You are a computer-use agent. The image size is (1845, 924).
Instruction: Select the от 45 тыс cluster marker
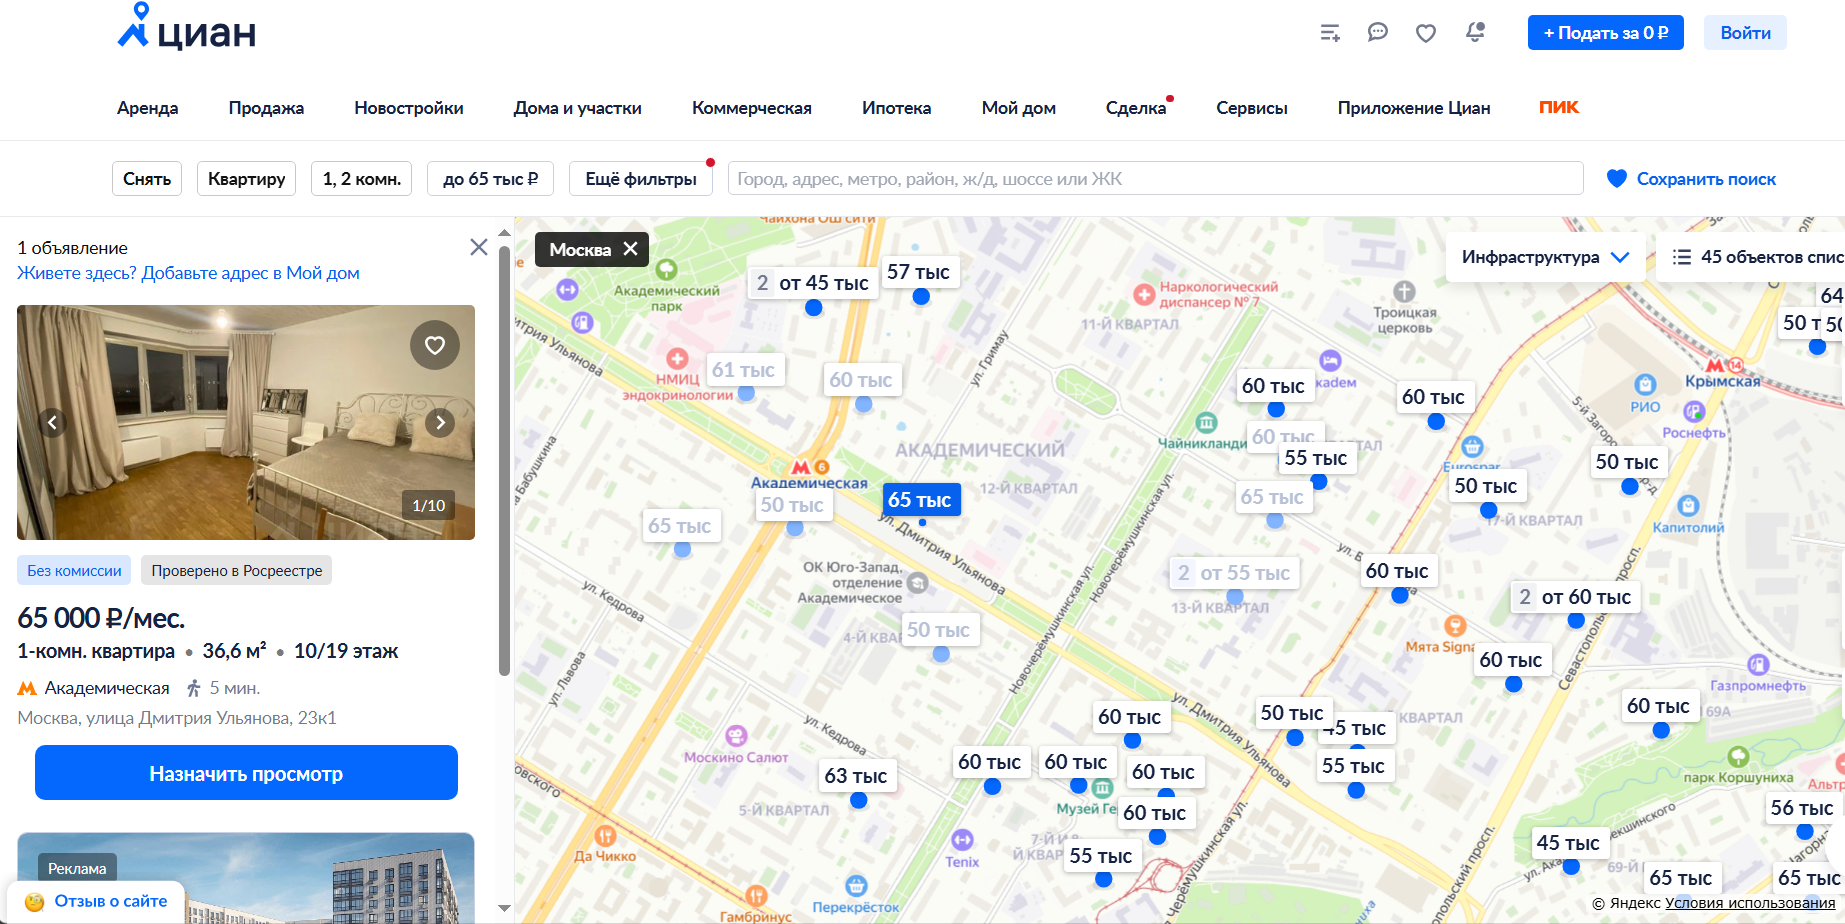813,283
